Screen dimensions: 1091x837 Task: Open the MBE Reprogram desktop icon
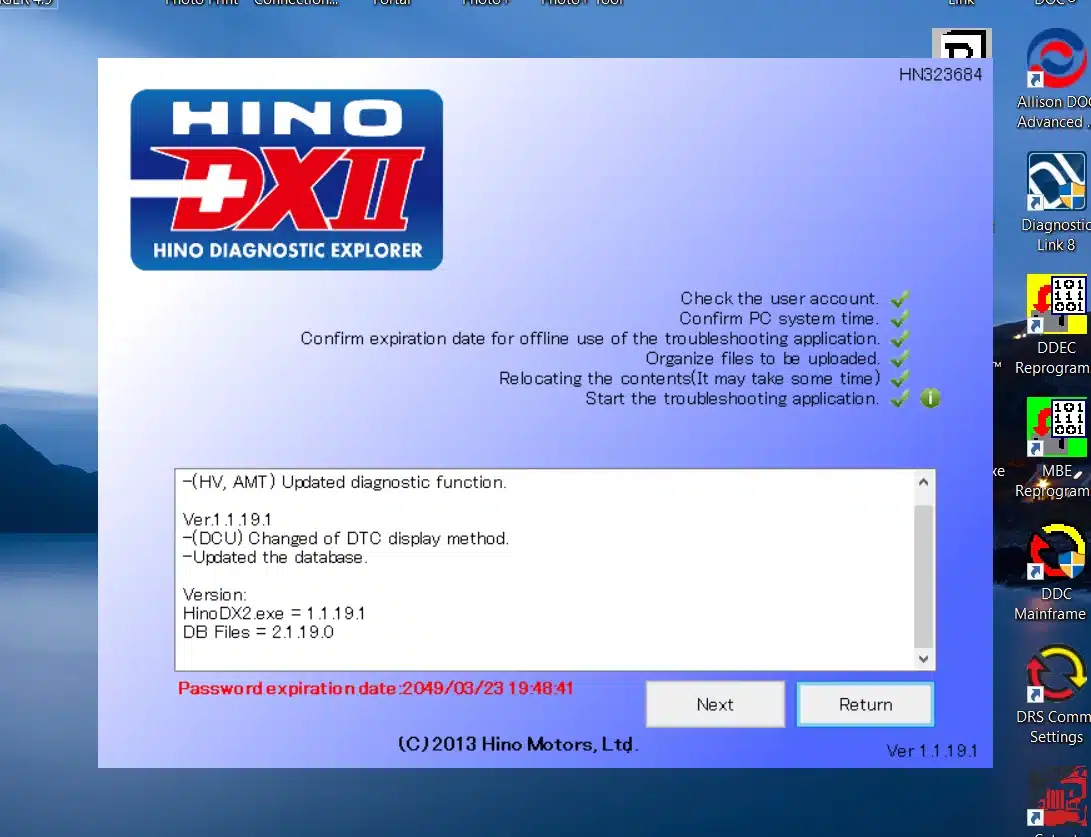[1056, 428]
